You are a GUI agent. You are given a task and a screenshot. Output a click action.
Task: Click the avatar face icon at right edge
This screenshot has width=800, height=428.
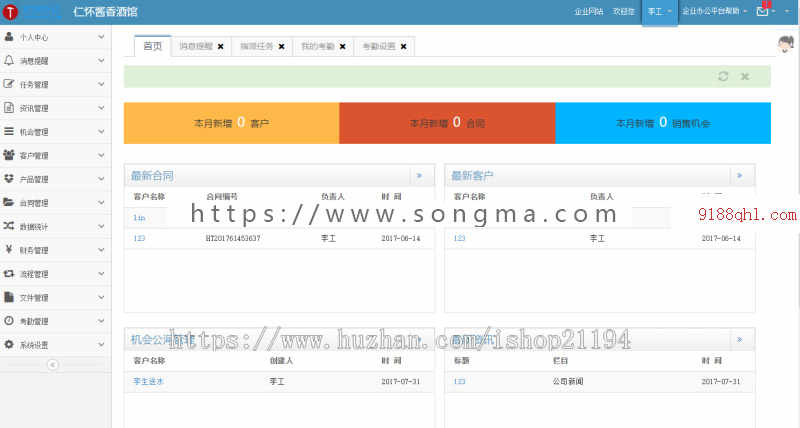(786, 44)
